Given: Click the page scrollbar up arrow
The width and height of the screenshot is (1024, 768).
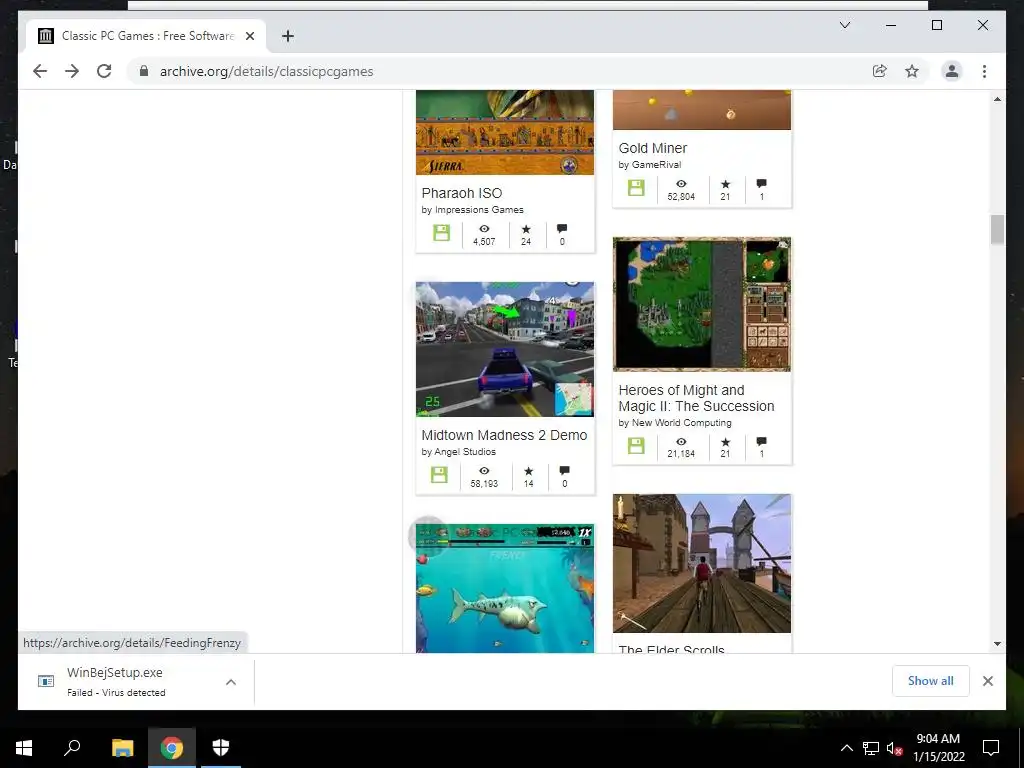Looking at the screenshot, I should (x=997, y=99).
